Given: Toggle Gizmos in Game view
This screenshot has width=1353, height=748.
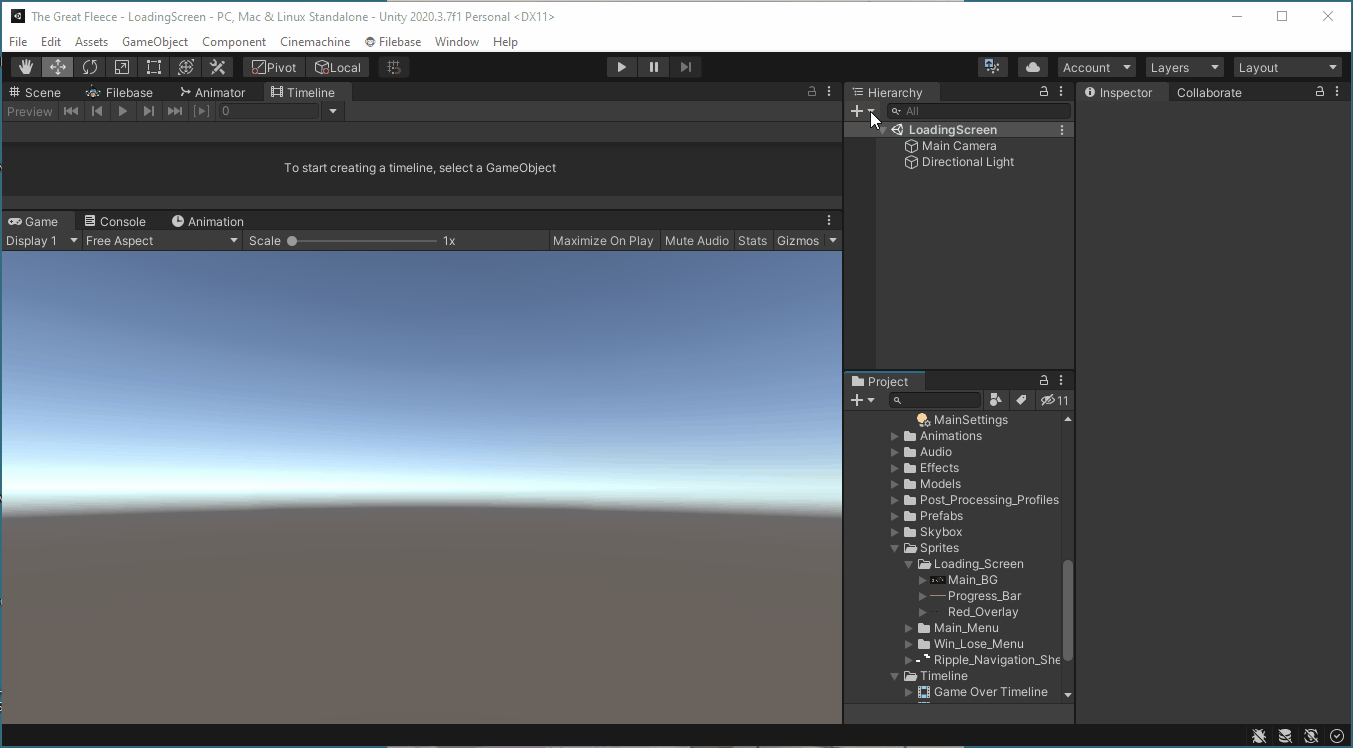Looking at the screenshot, I should pyautogui.click(x=798, y=241).
